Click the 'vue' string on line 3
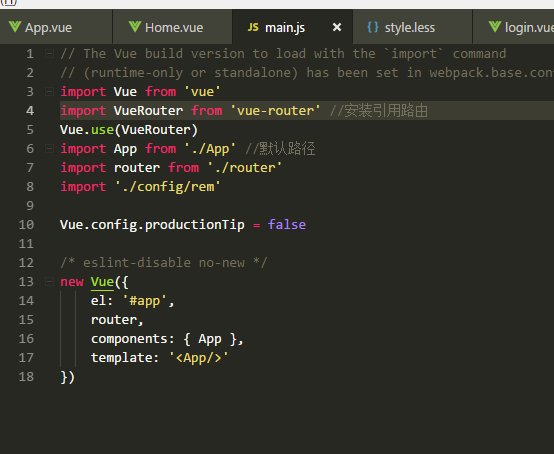The image size is (554, 454). tap(202, 92)
